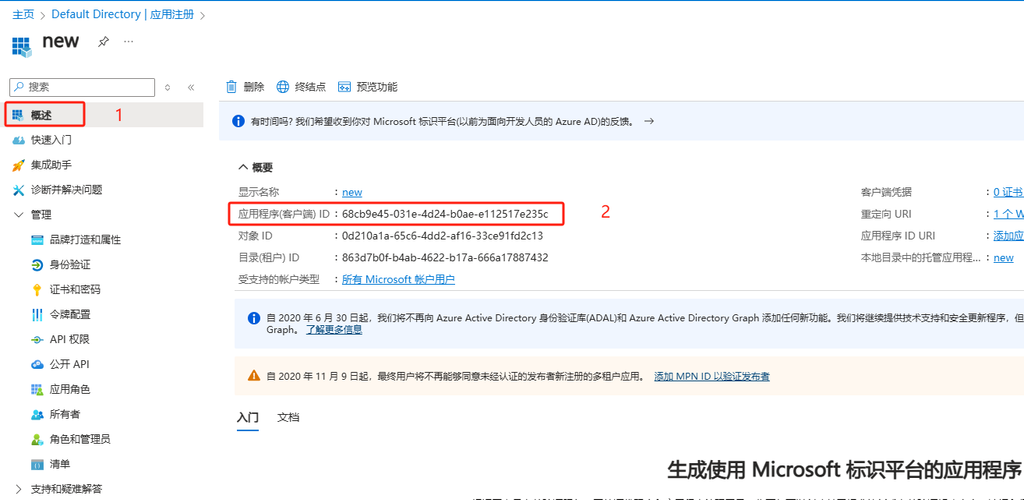Collapse the 概要 section chevron
Viewport: 1024px width, 500px height.
[x=243, y=167]
